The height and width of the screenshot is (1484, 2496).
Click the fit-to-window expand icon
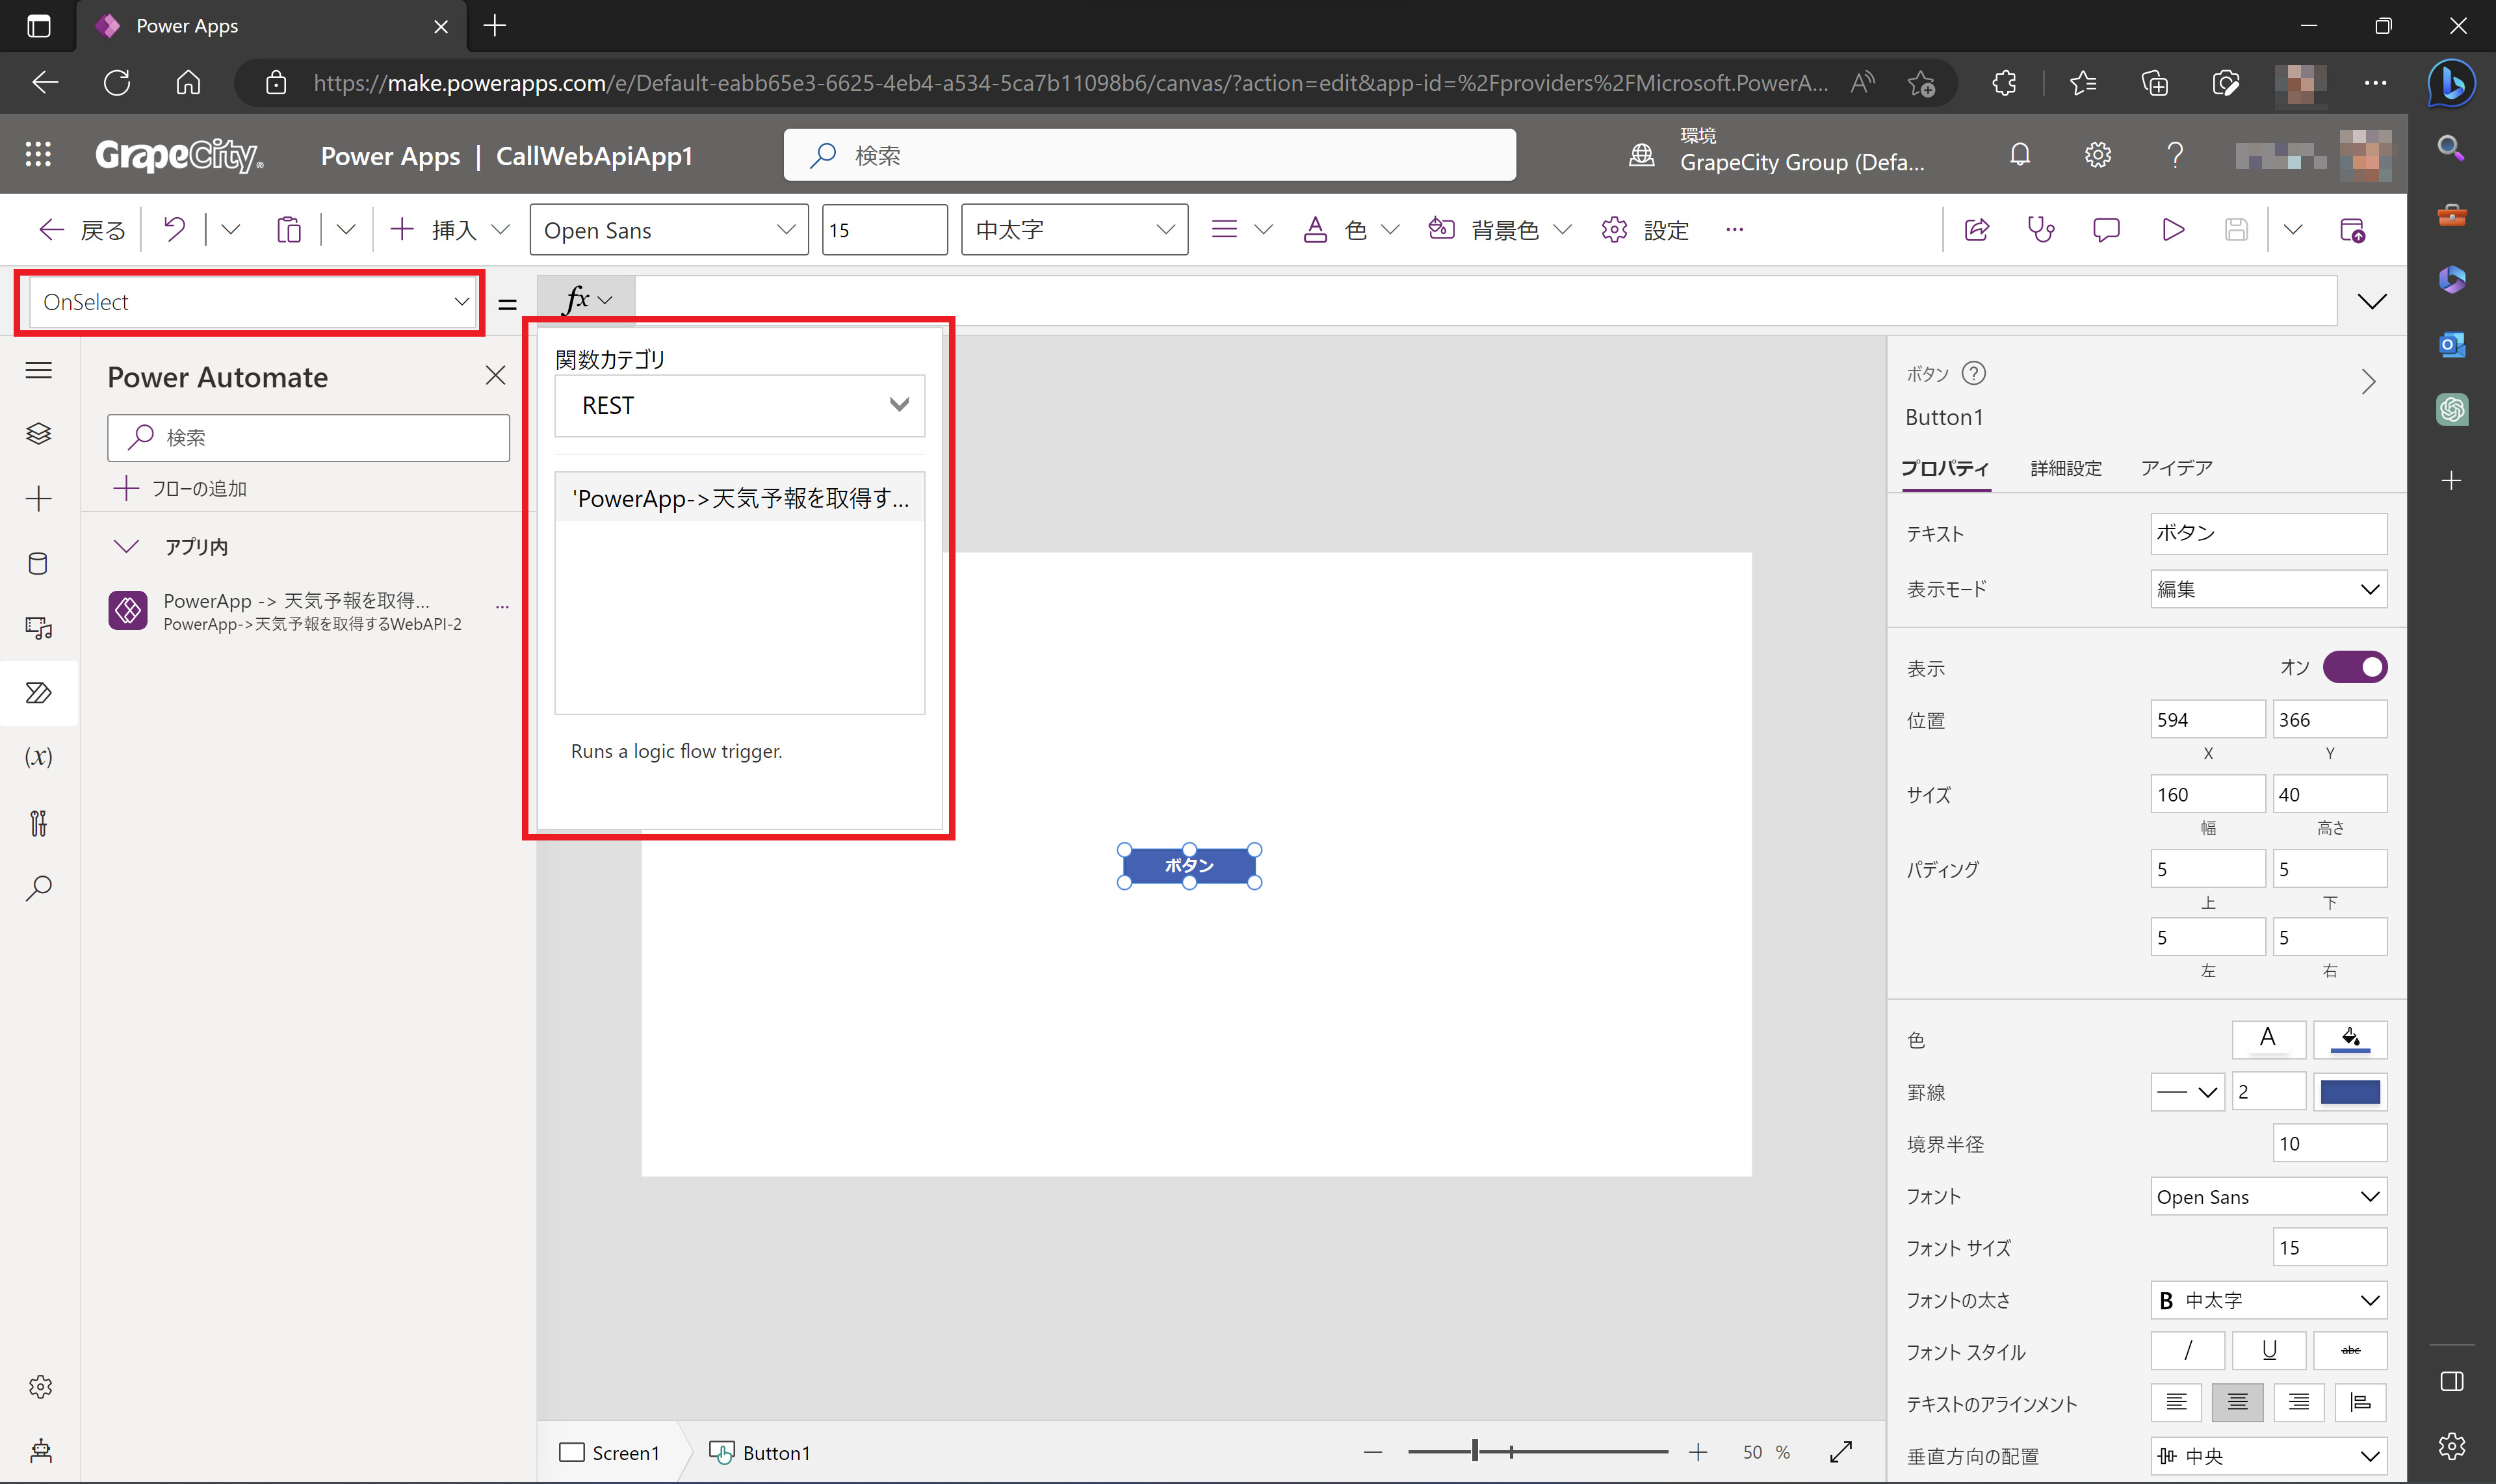click(x=1841, y=1452)
